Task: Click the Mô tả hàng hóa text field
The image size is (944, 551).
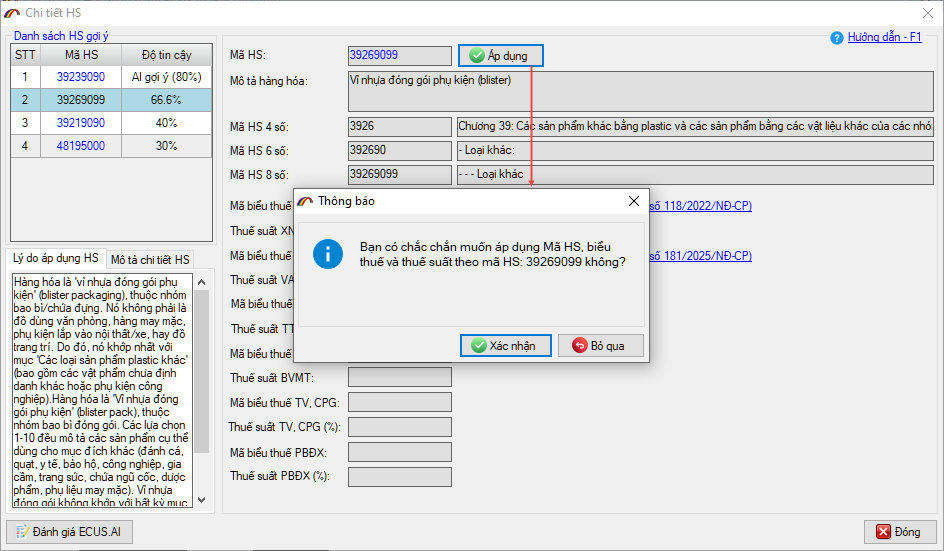Action: pos(640,91)
